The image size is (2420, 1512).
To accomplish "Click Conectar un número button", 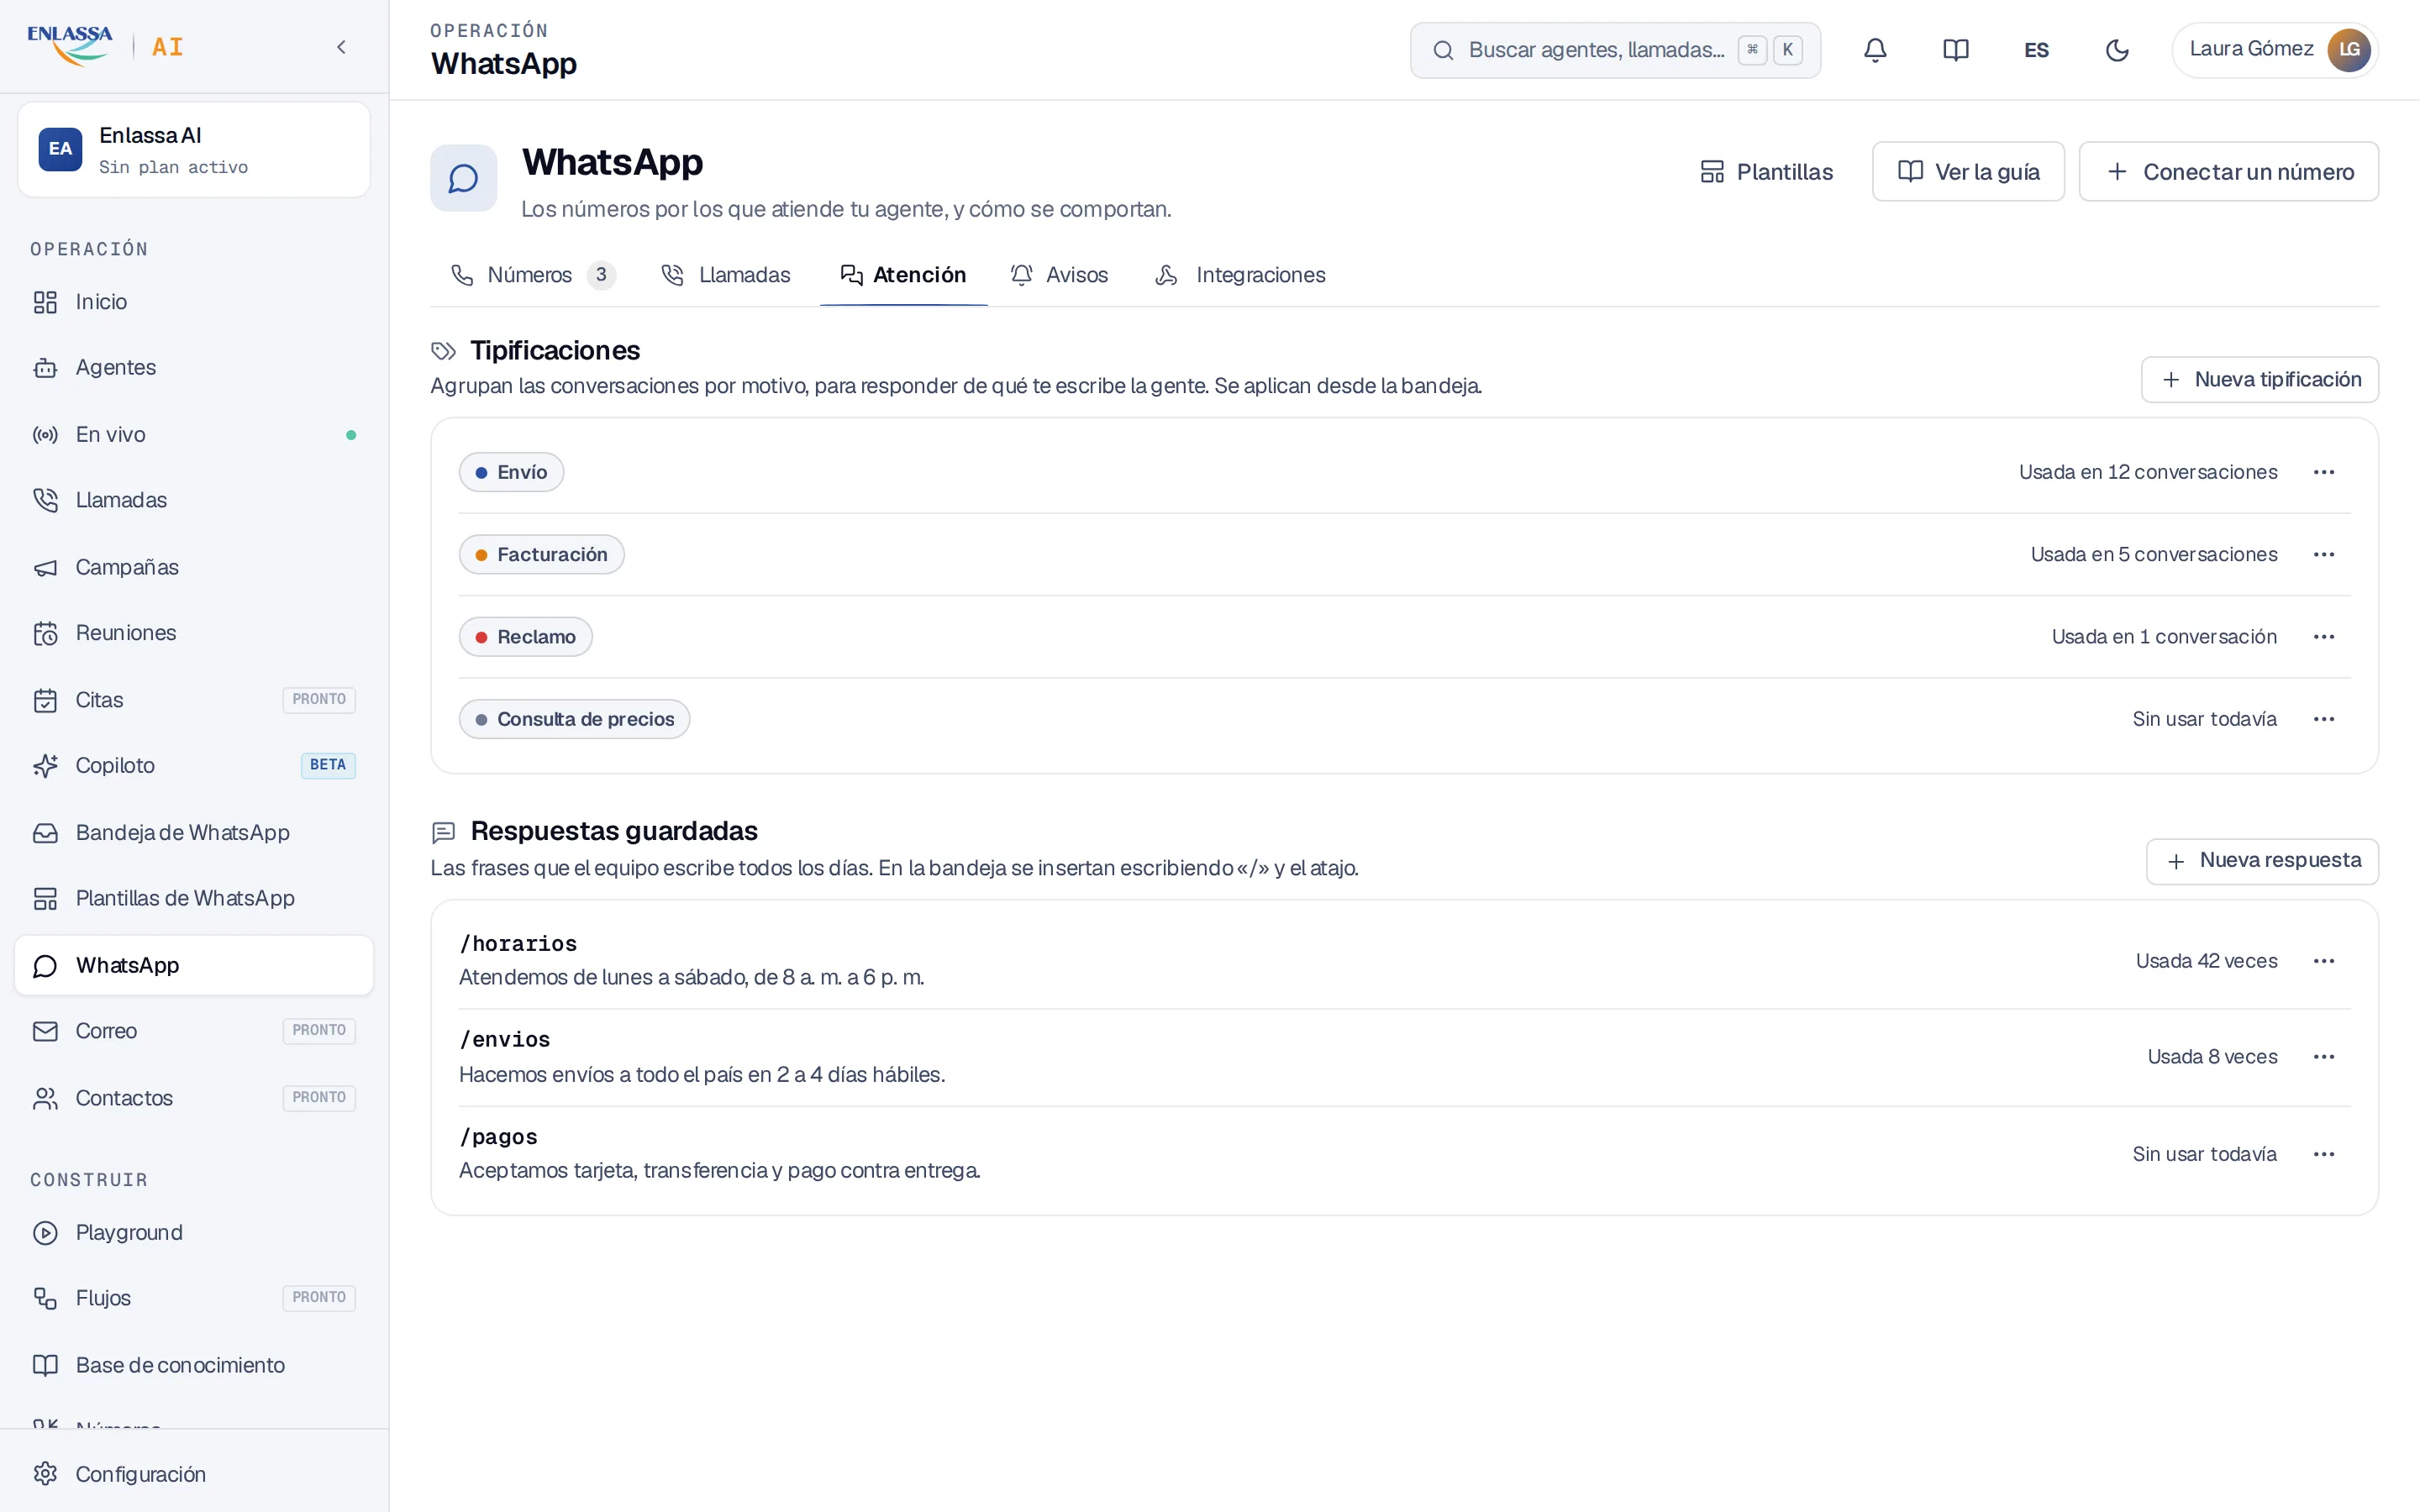I will coord(2229,172).
